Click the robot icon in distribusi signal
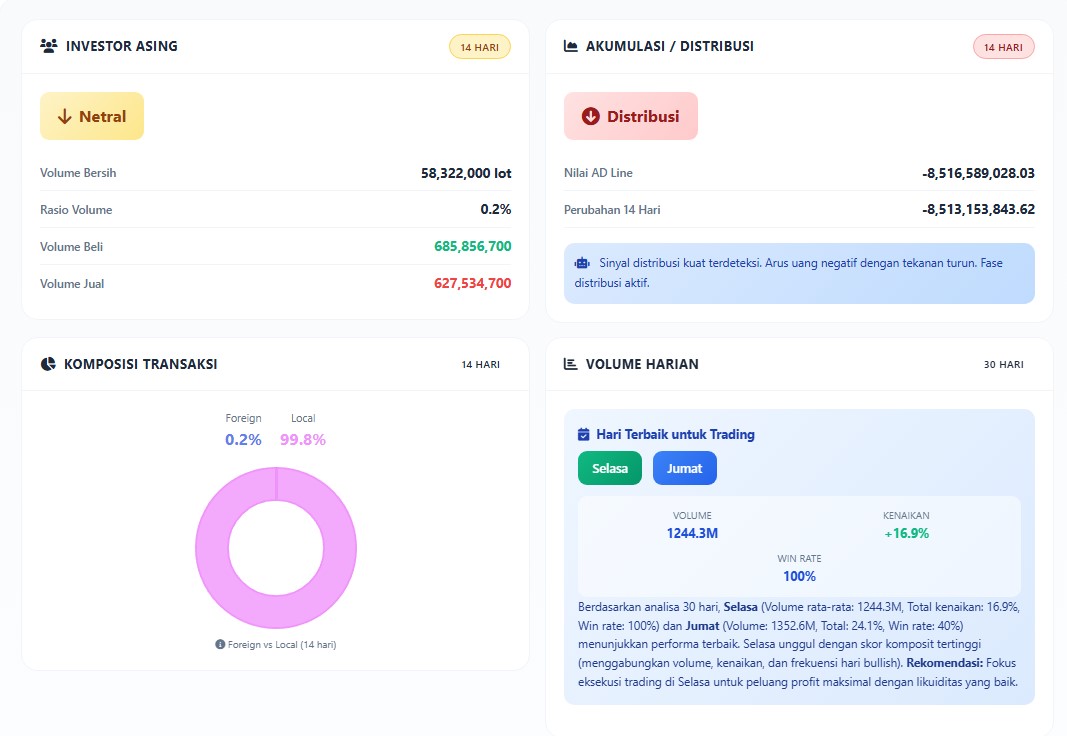 pos(583,263)
